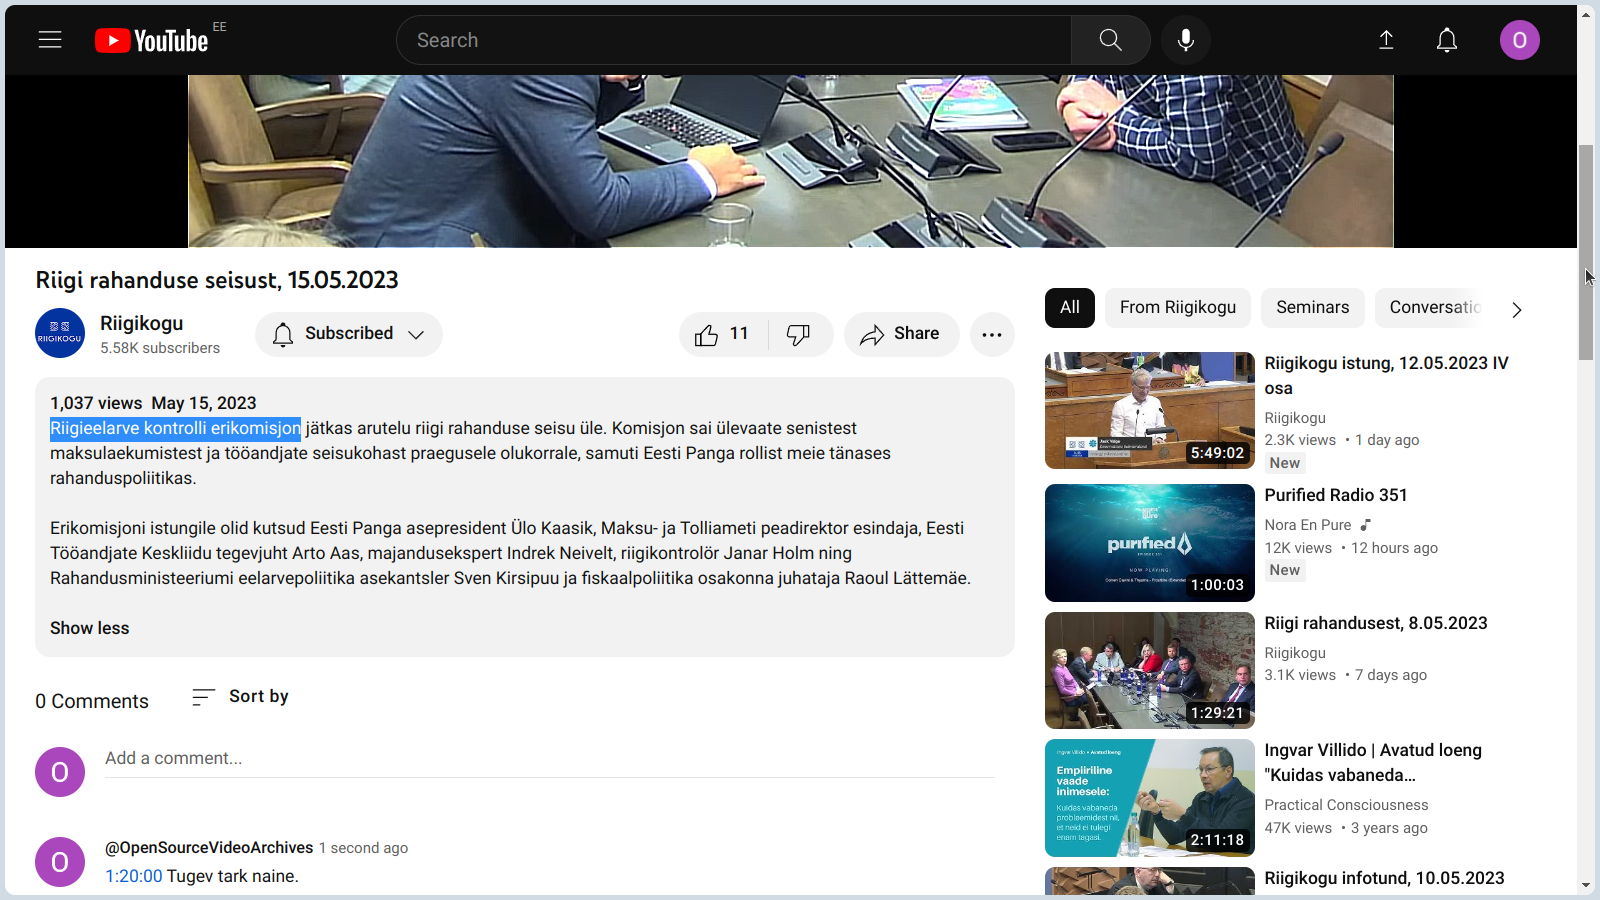Open the account avatar menu
The width and height of the screenshot is (1600, 900).
(1519, 40)
